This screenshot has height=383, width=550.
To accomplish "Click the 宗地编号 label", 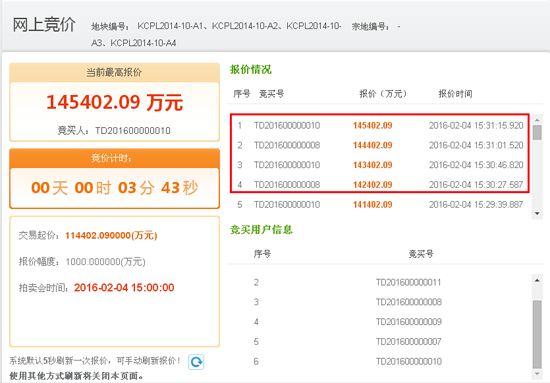I will [370, 26].
